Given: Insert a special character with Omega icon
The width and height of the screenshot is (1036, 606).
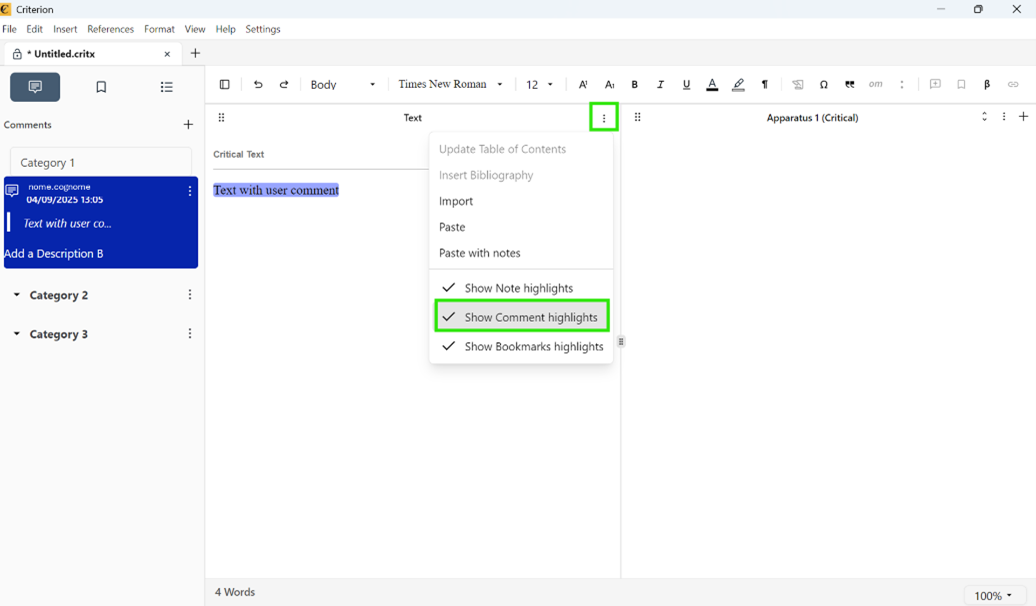Looking at the screenshot, I should (x=824, y=85).
